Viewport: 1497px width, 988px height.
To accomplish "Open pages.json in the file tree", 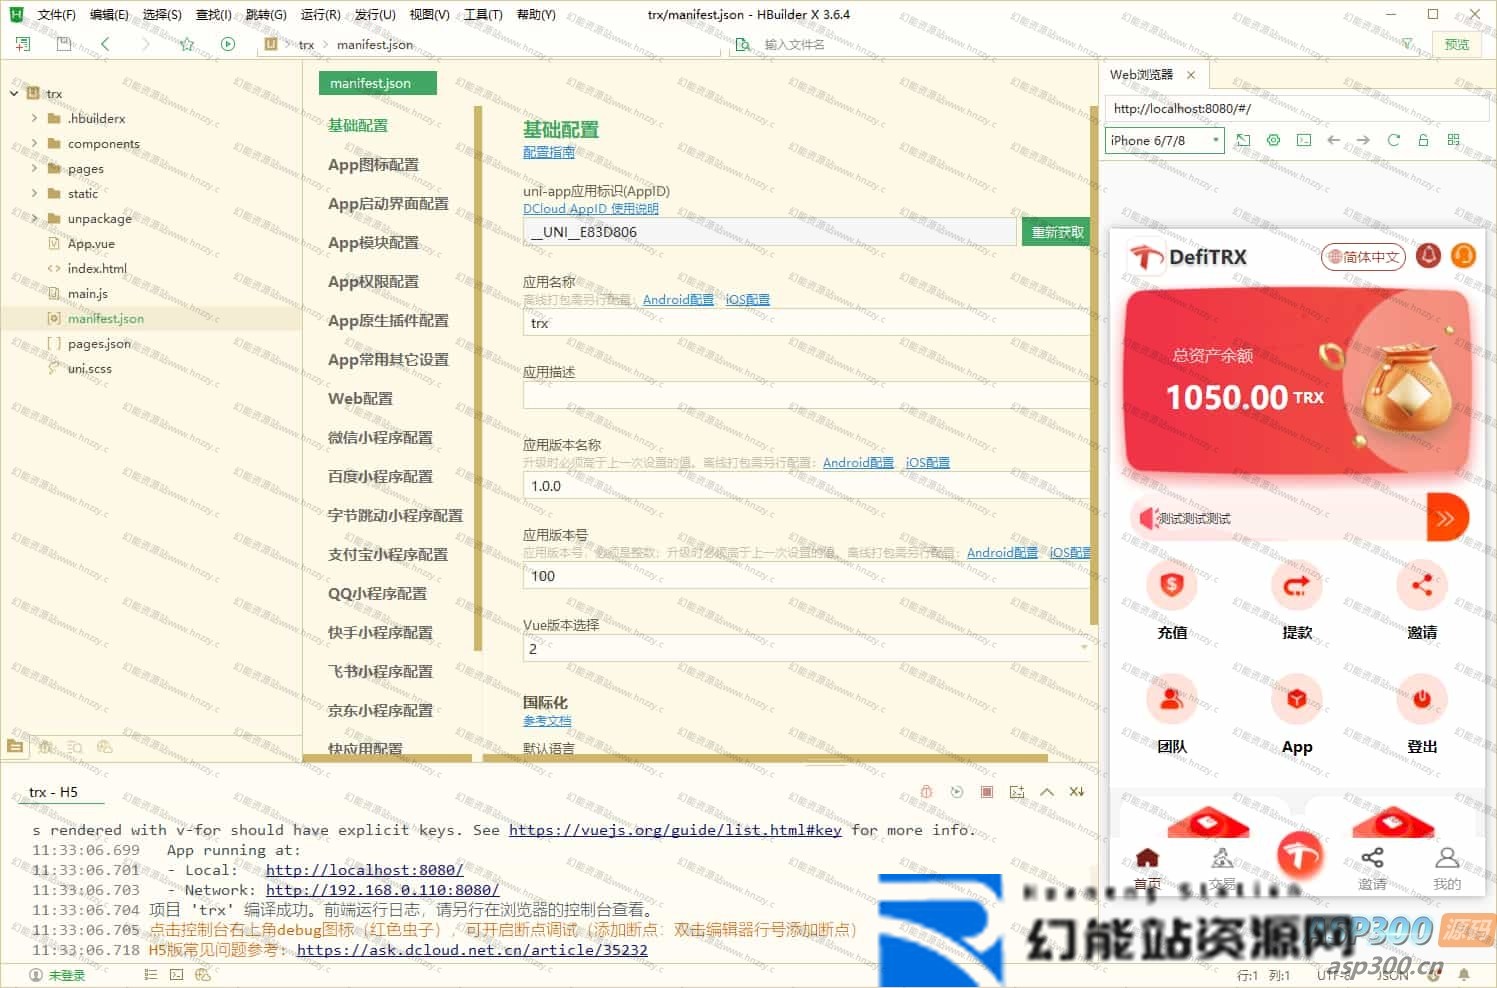I will (99, 344).
